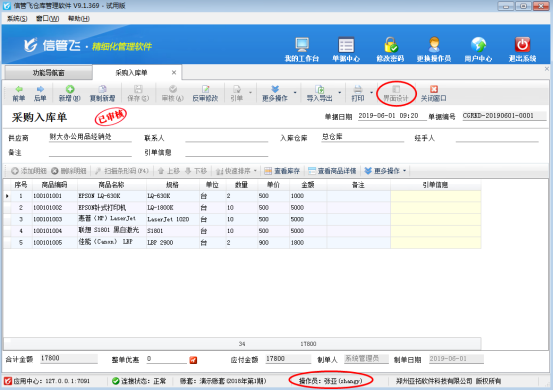Click 查看库存 button in detail toolbar
The image size is (553, 391).
click(x=282, y=171)
